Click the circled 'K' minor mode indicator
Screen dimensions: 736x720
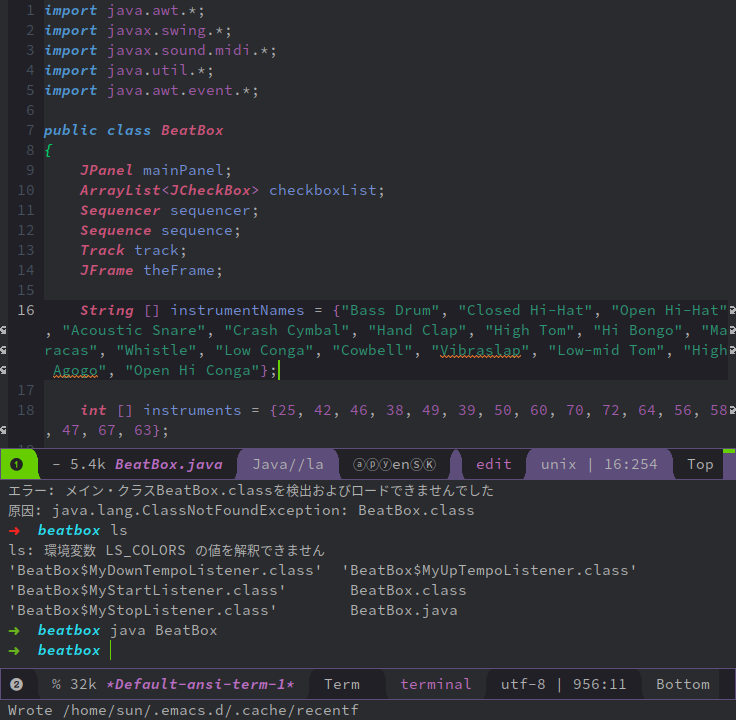coord(430,464)
